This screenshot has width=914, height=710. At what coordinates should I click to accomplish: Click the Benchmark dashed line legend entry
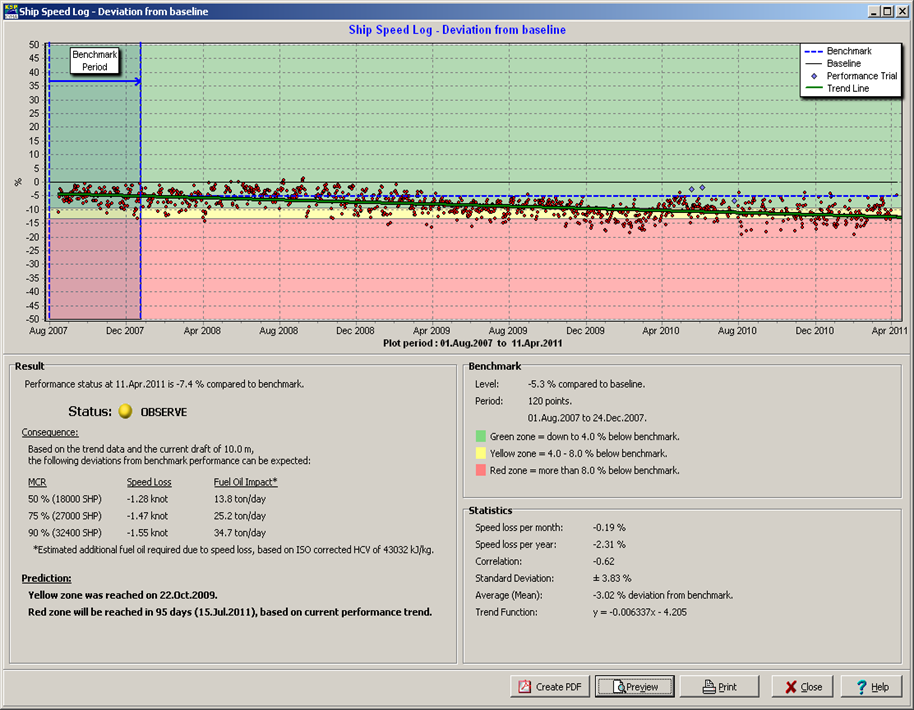tap(849, 51)
